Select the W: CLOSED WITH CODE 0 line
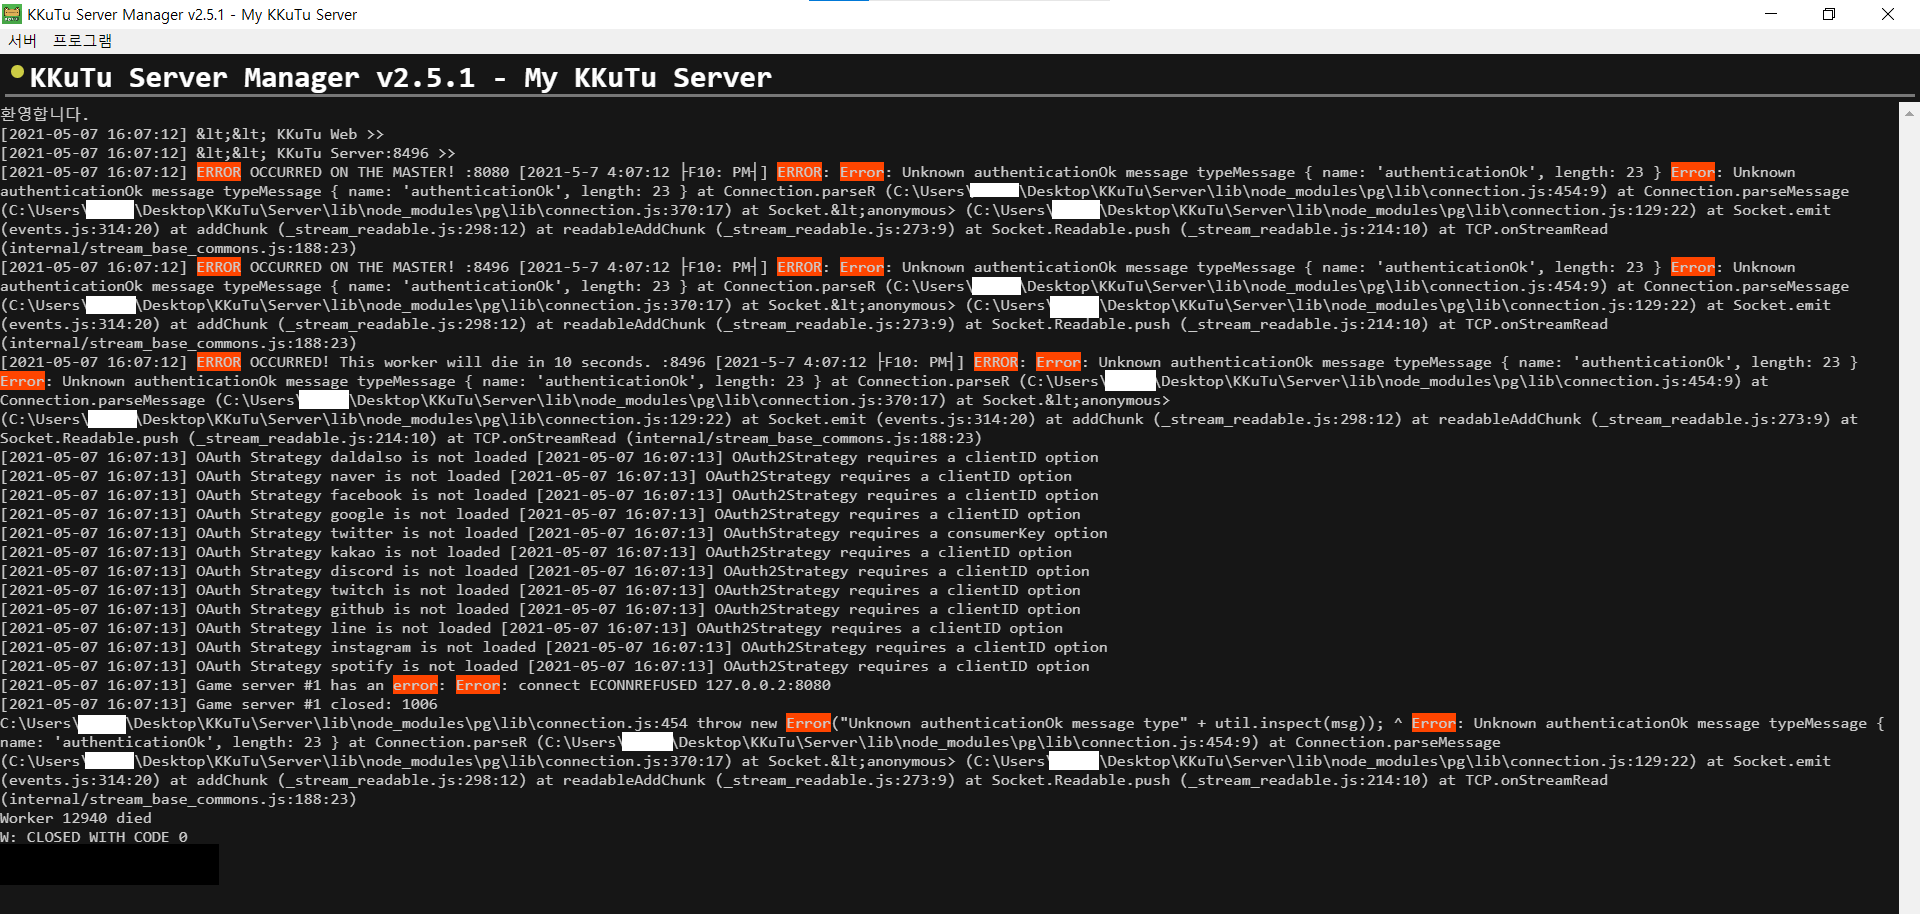This screenshot has height=914, width=1920. 93,837
